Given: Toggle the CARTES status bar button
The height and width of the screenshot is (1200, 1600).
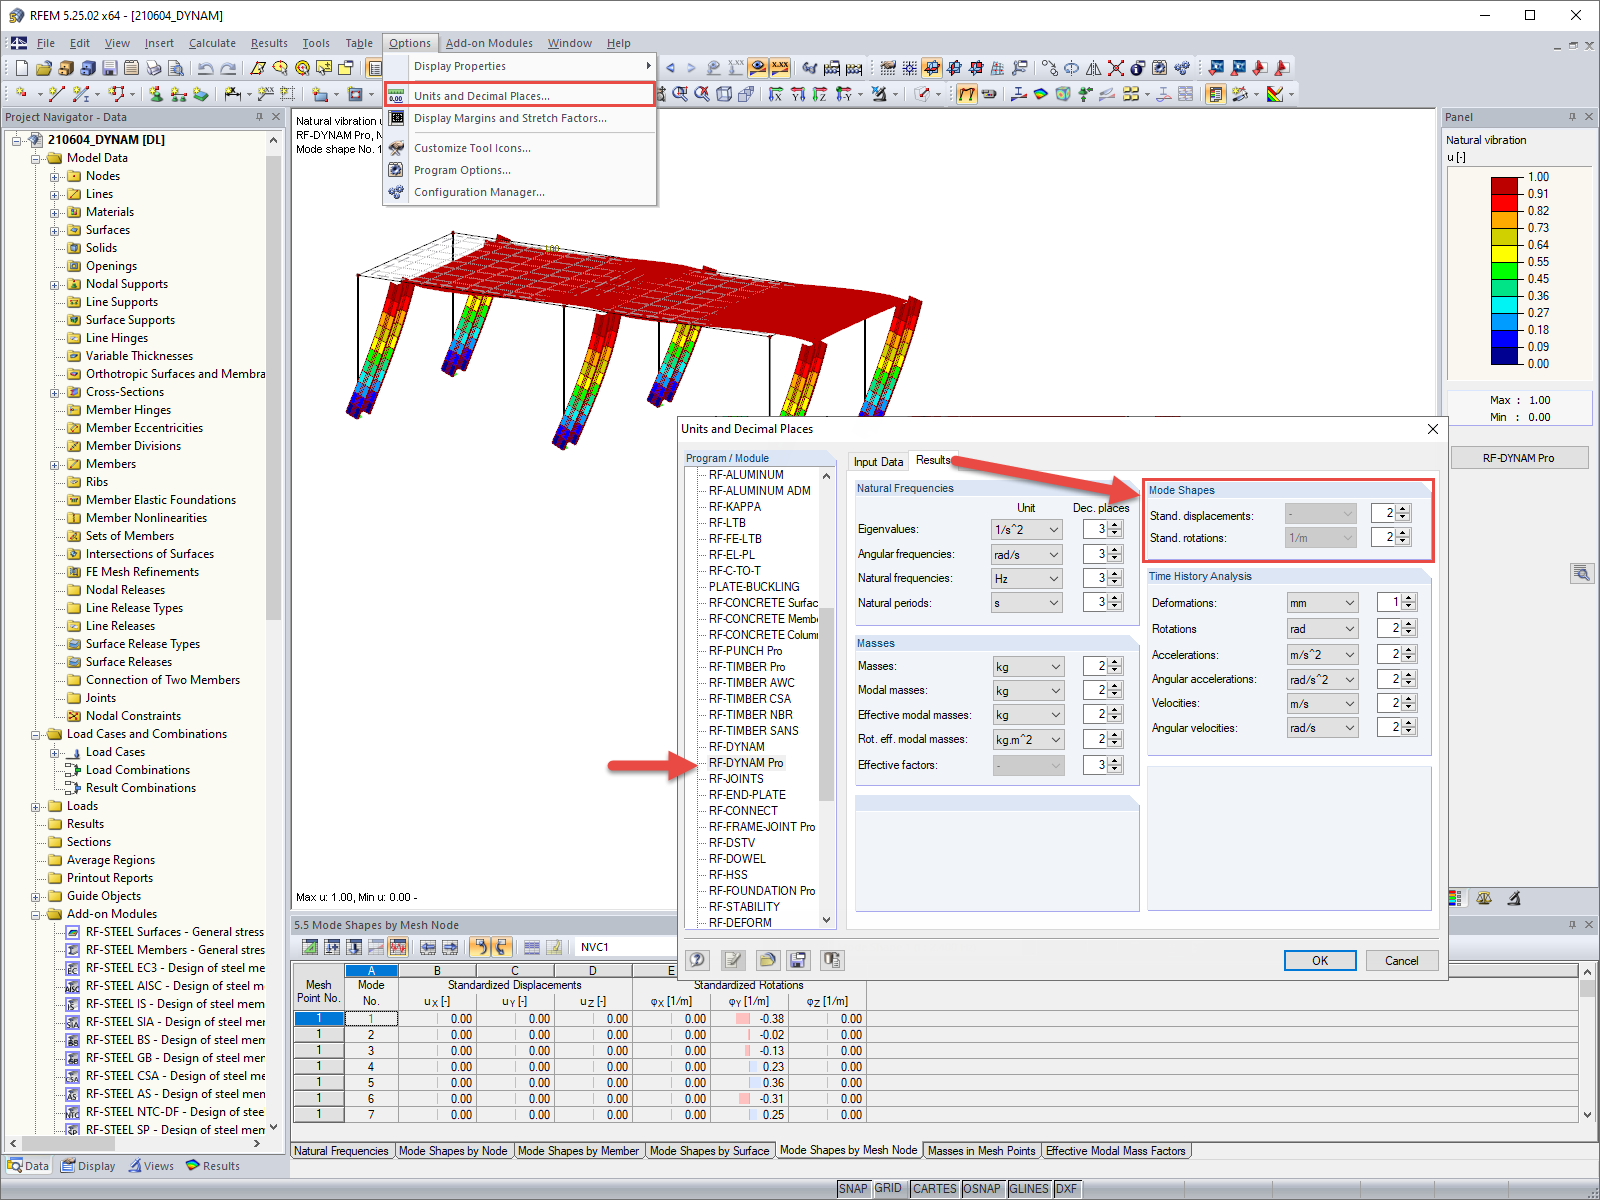Looking at the screenshot, I should click(x=934, y=1189).
